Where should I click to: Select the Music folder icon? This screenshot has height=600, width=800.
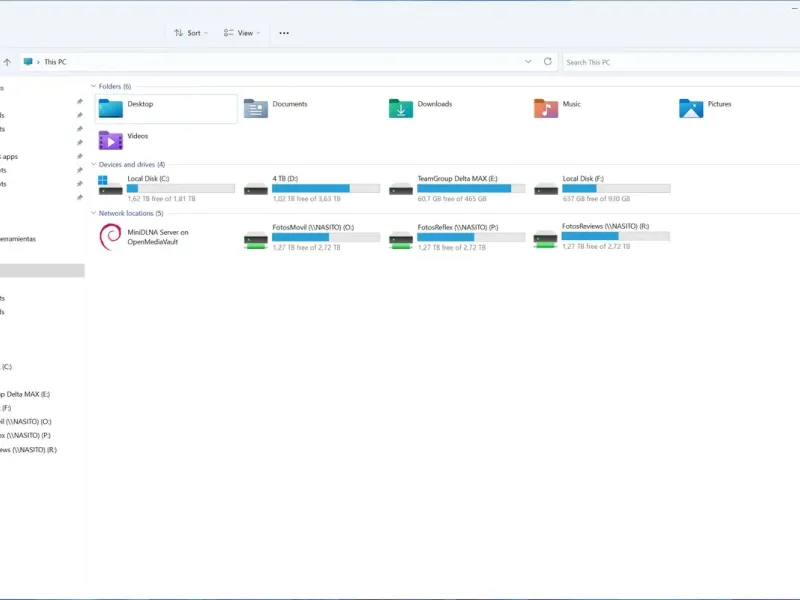[546, 109]
